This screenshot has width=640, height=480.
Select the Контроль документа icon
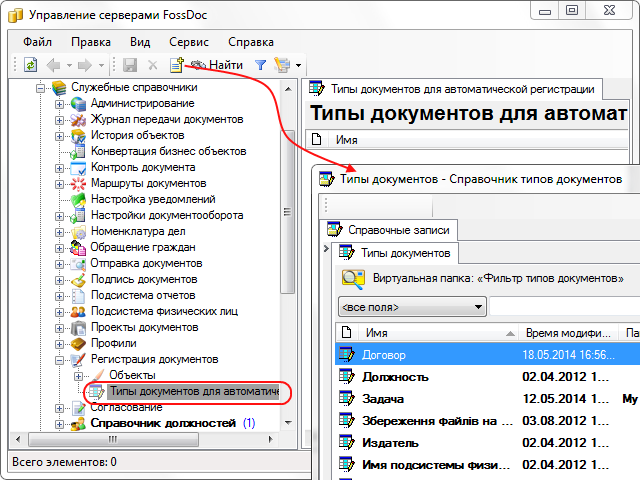click(78, 168)
